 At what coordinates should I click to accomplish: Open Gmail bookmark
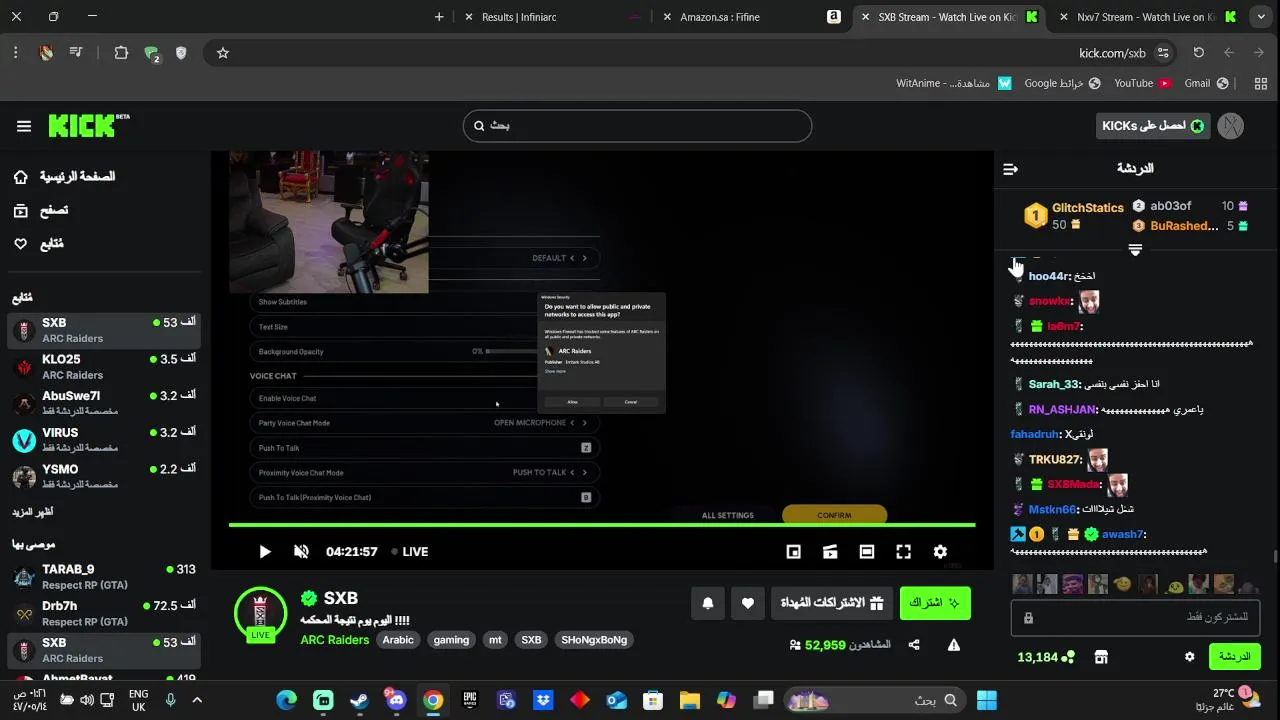pyautogui.click(x=1206, y=83)
